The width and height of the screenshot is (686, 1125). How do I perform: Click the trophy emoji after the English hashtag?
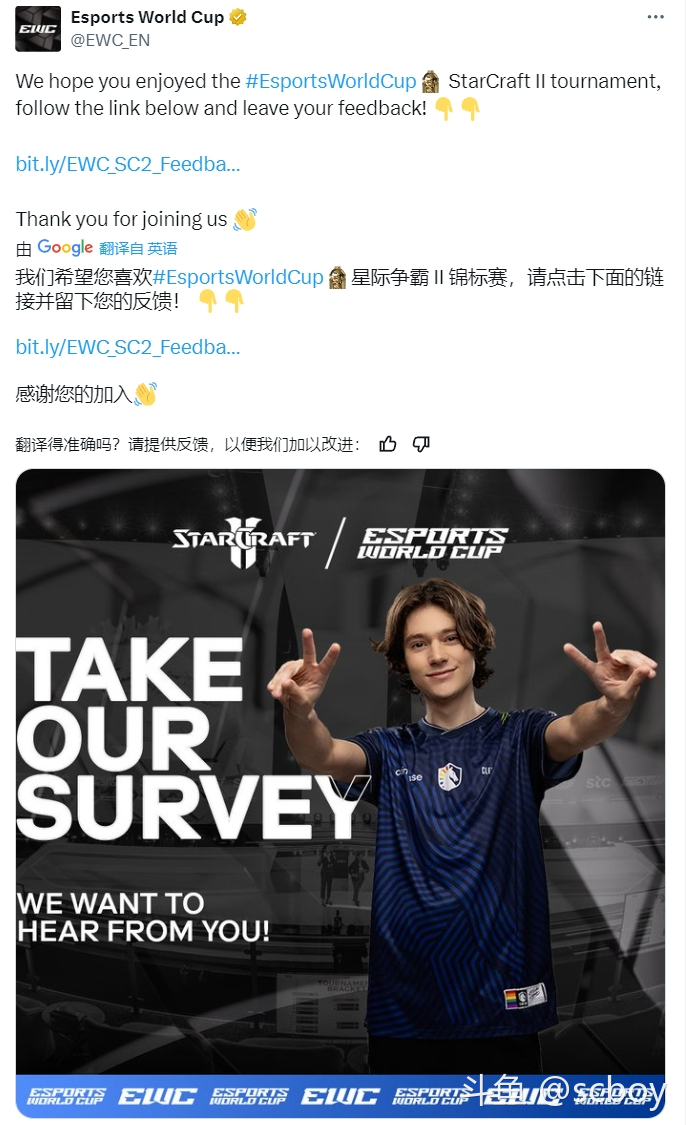point(431,82)
